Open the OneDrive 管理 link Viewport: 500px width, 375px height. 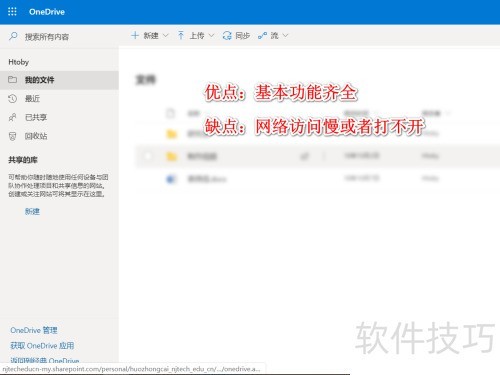point(34,330)
